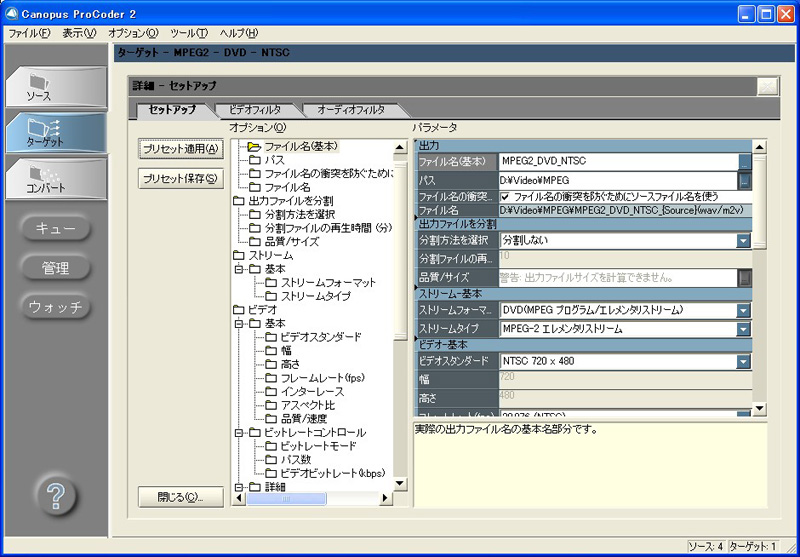The height and width of the screenshot is (557, 800).
Task: Open the オプション(O) menu
Action: point(132,33)
